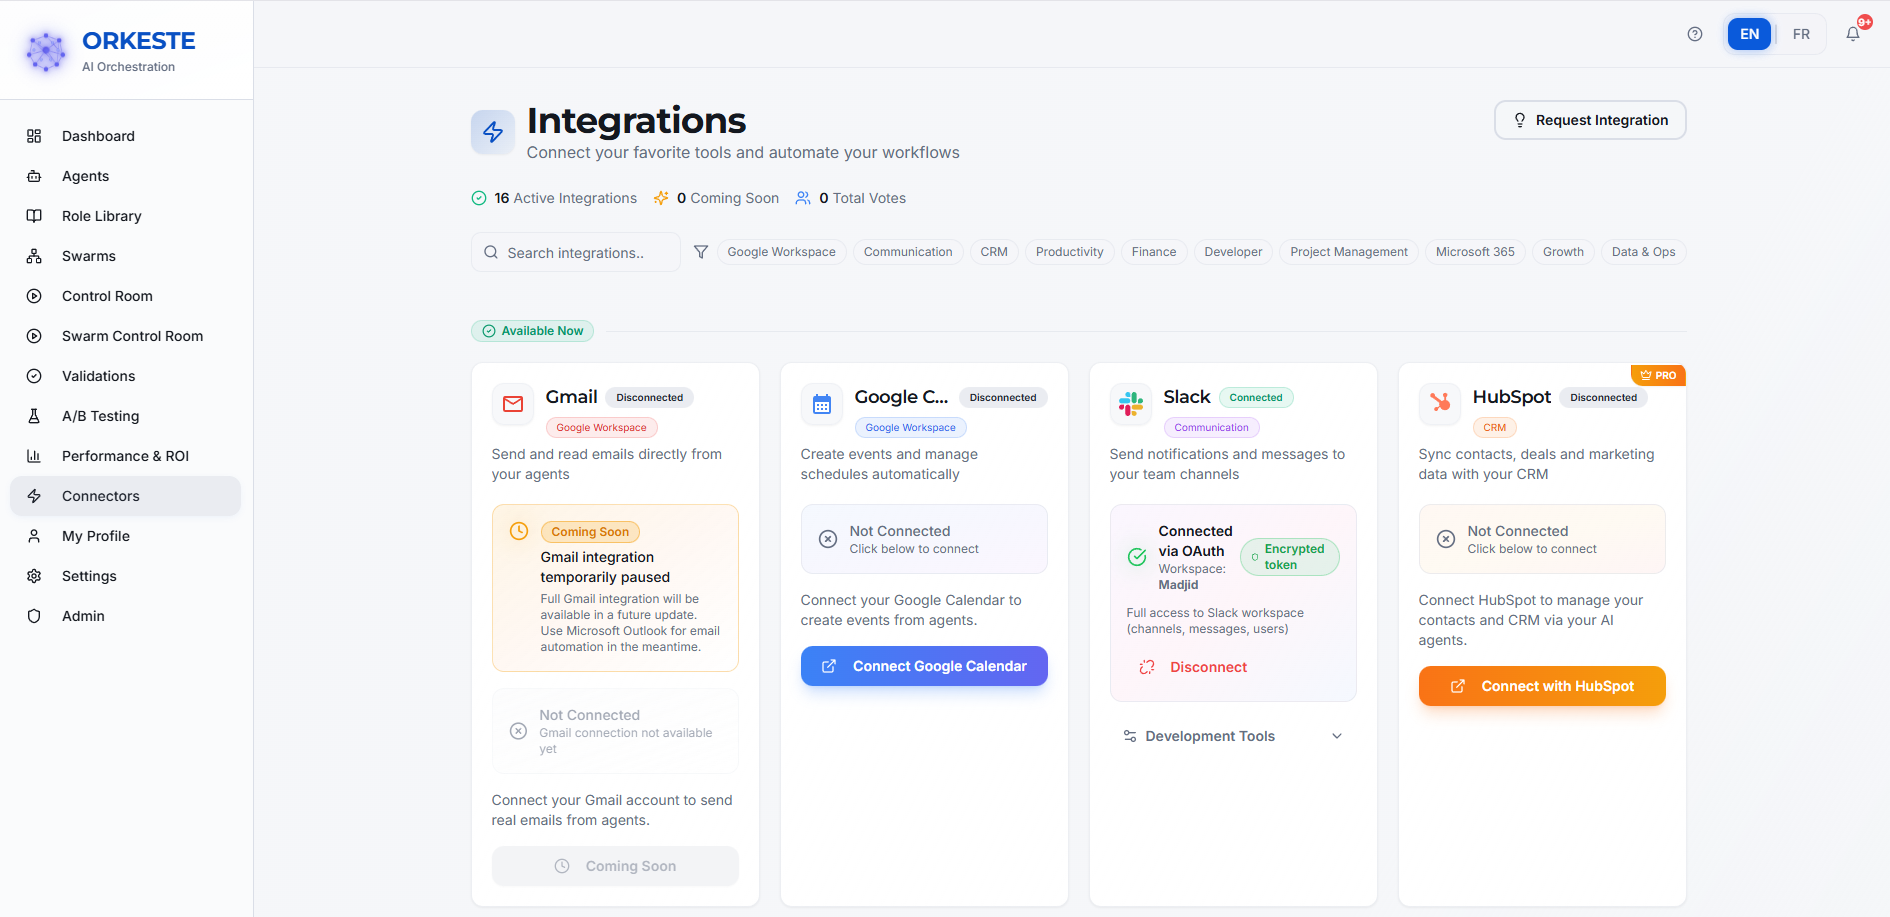1890x917 pixels.
Task: Navigate to Performance & ROI
Action: click(126, 456)
